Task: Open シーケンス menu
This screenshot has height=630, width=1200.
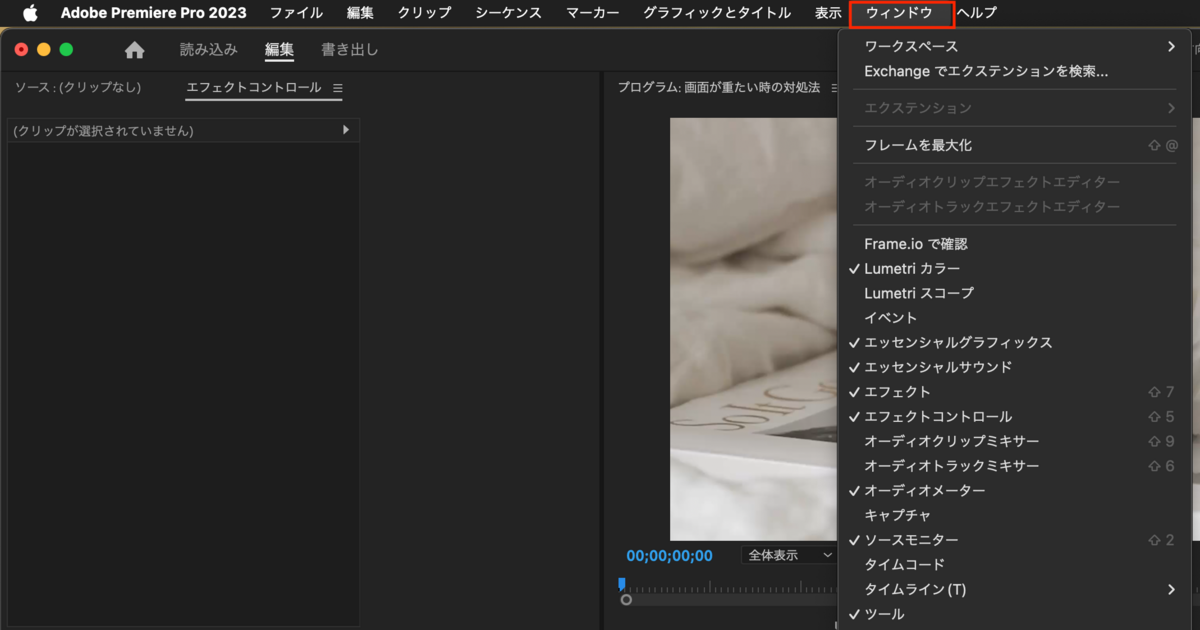Action: (x=508, y=13)
